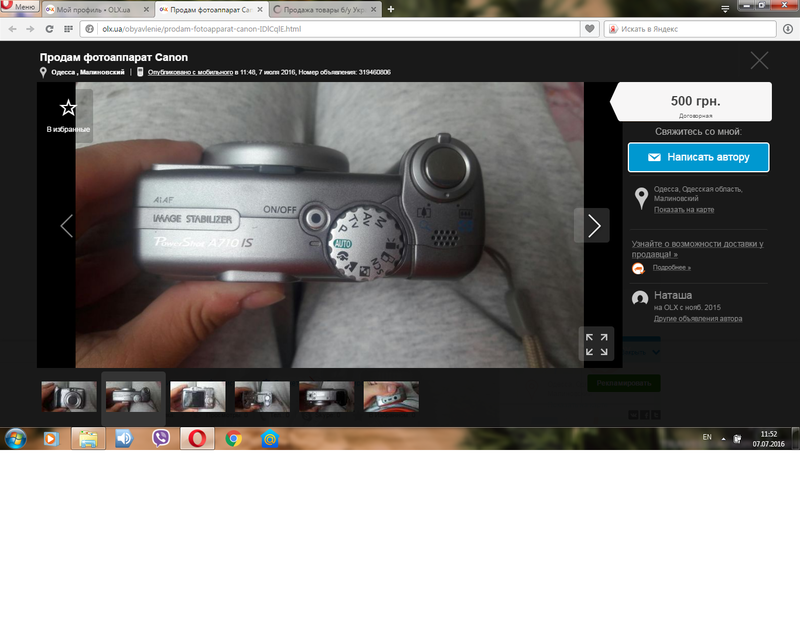
Task: Bookmark page with the heart icon
Action: [x=589, y=29]
